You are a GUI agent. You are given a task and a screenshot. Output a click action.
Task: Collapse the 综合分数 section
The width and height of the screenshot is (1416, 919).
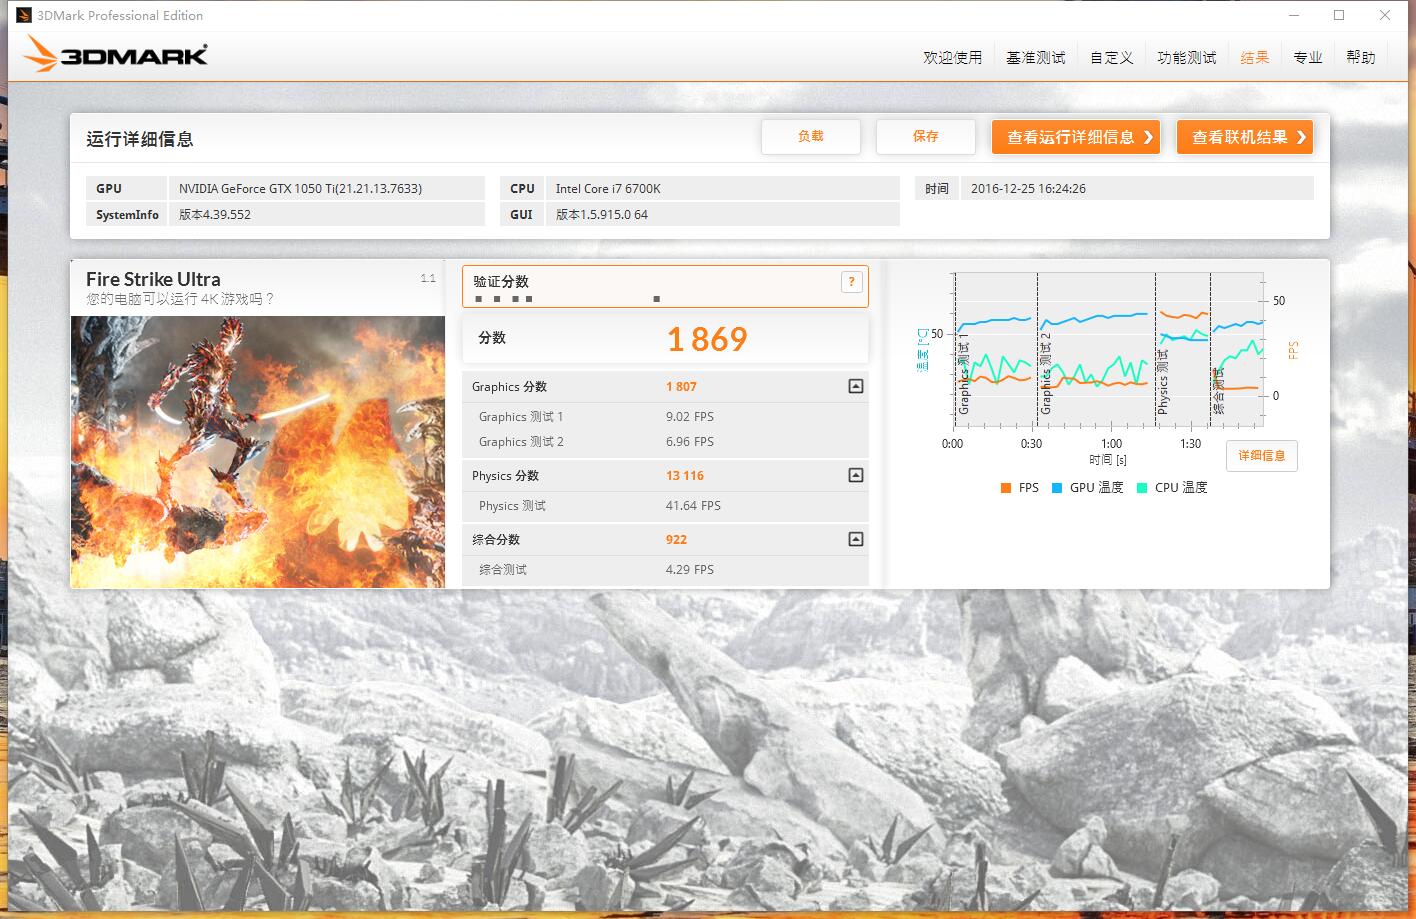point(855,539)
